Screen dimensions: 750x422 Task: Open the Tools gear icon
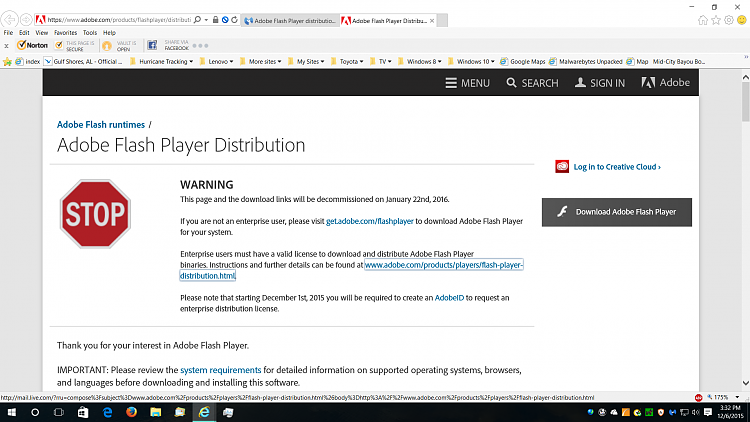(x=728, y=20)
